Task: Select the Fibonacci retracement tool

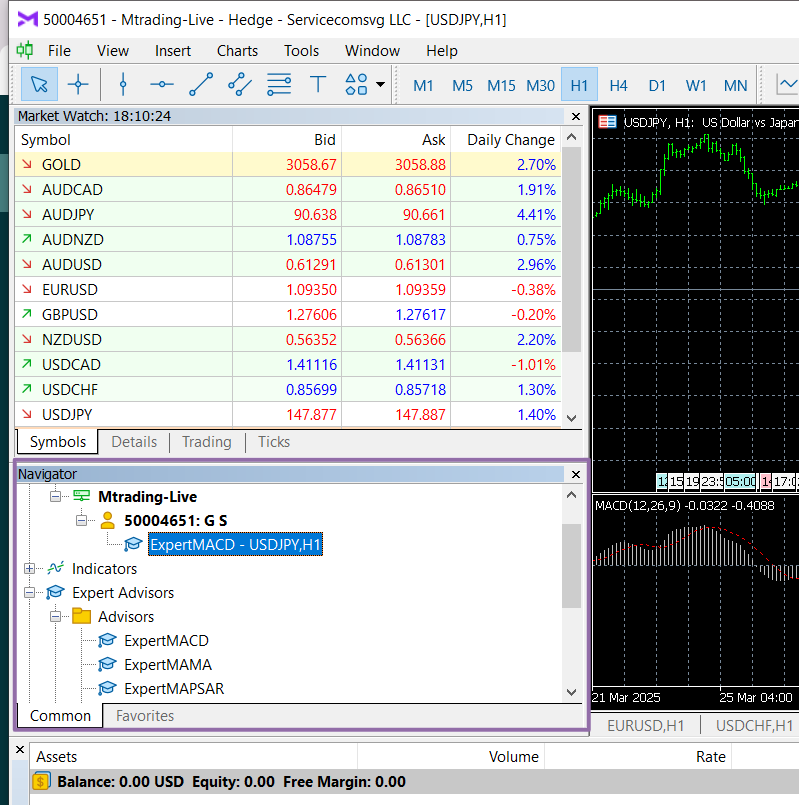Action: tap(279, 84)
